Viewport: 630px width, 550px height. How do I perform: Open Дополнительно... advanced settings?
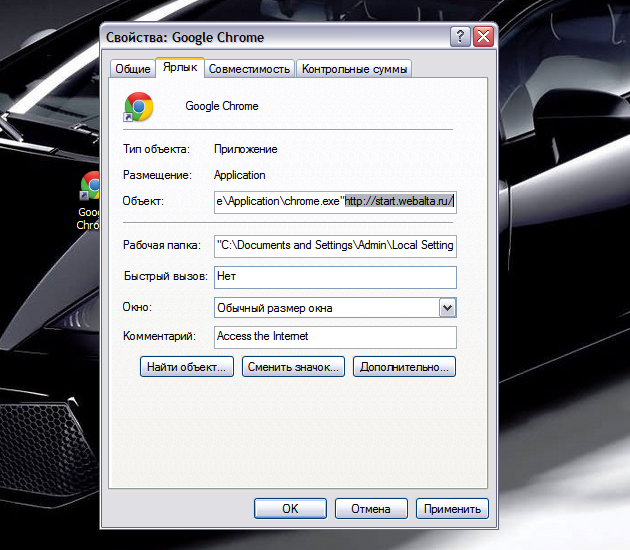404,366
